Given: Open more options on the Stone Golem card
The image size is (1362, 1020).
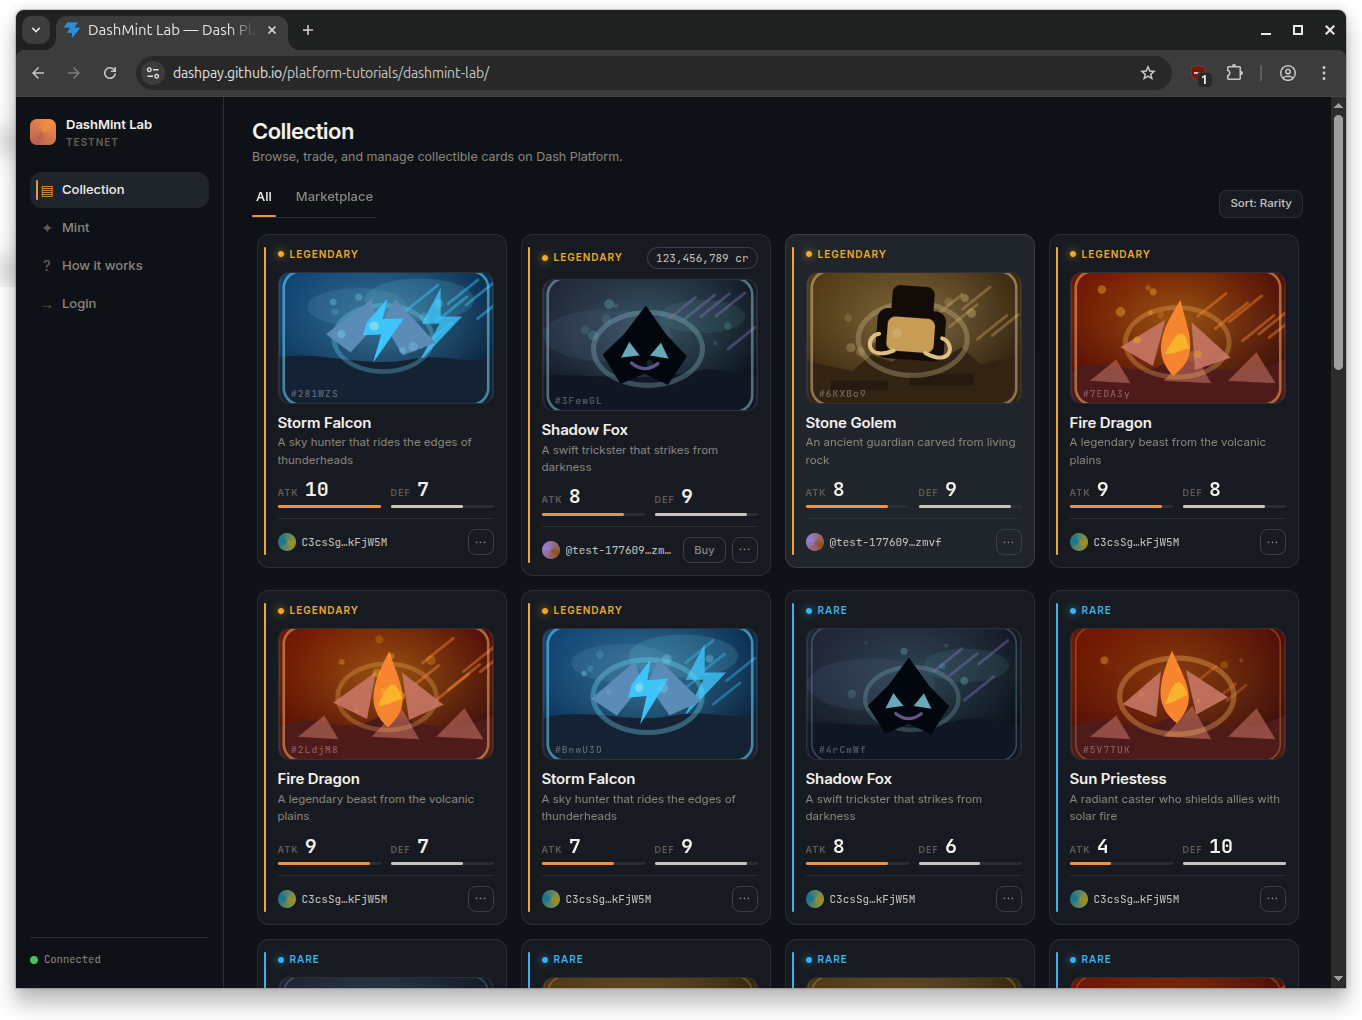Looking at the screenshot, I should coord(1009,542).
